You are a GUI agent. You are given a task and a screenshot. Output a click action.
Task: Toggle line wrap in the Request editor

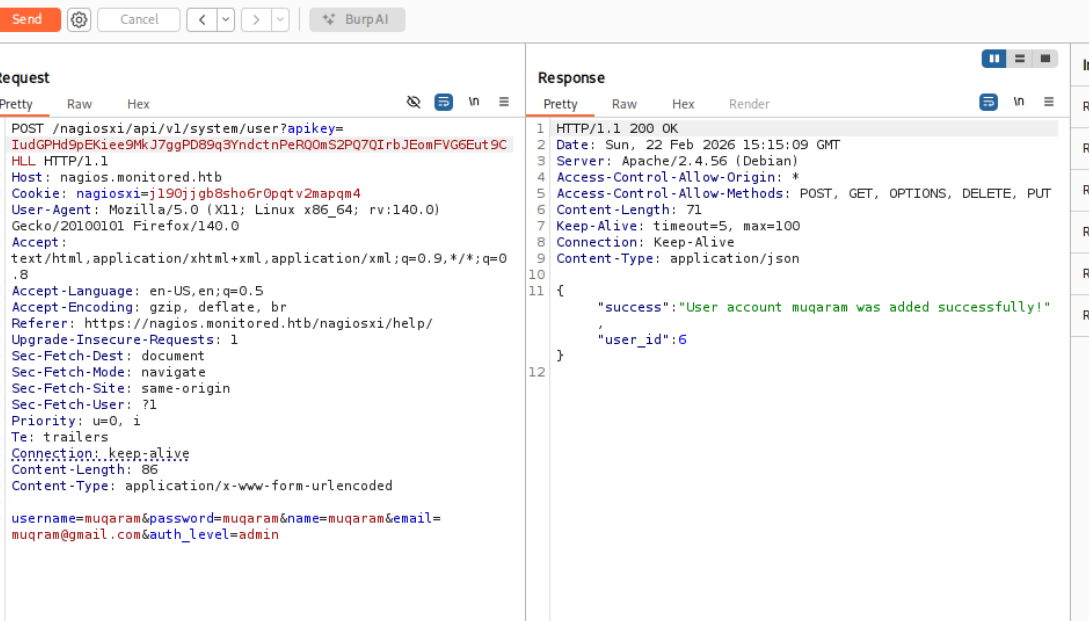coord(443,102)
